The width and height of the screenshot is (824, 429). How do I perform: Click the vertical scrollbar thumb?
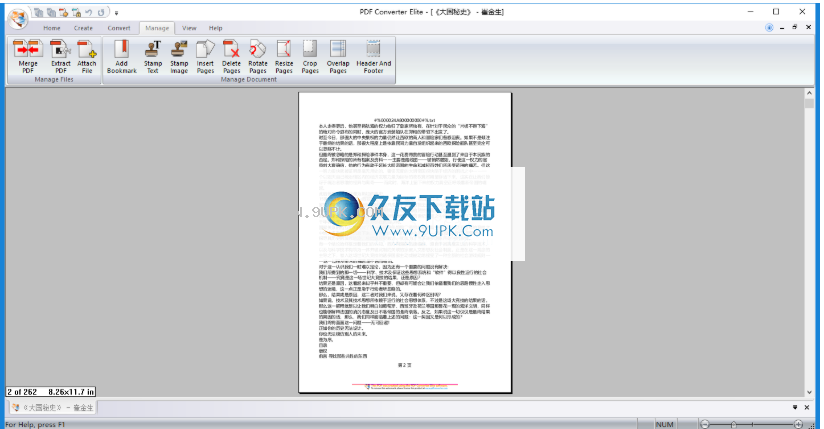[x=809, y=104]
